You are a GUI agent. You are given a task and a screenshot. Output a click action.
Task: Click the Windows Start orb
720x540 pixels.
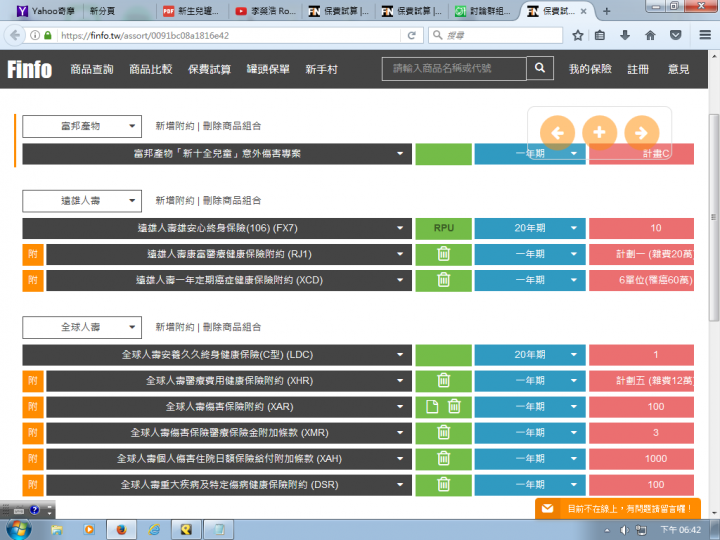click(x=18, y=529)
